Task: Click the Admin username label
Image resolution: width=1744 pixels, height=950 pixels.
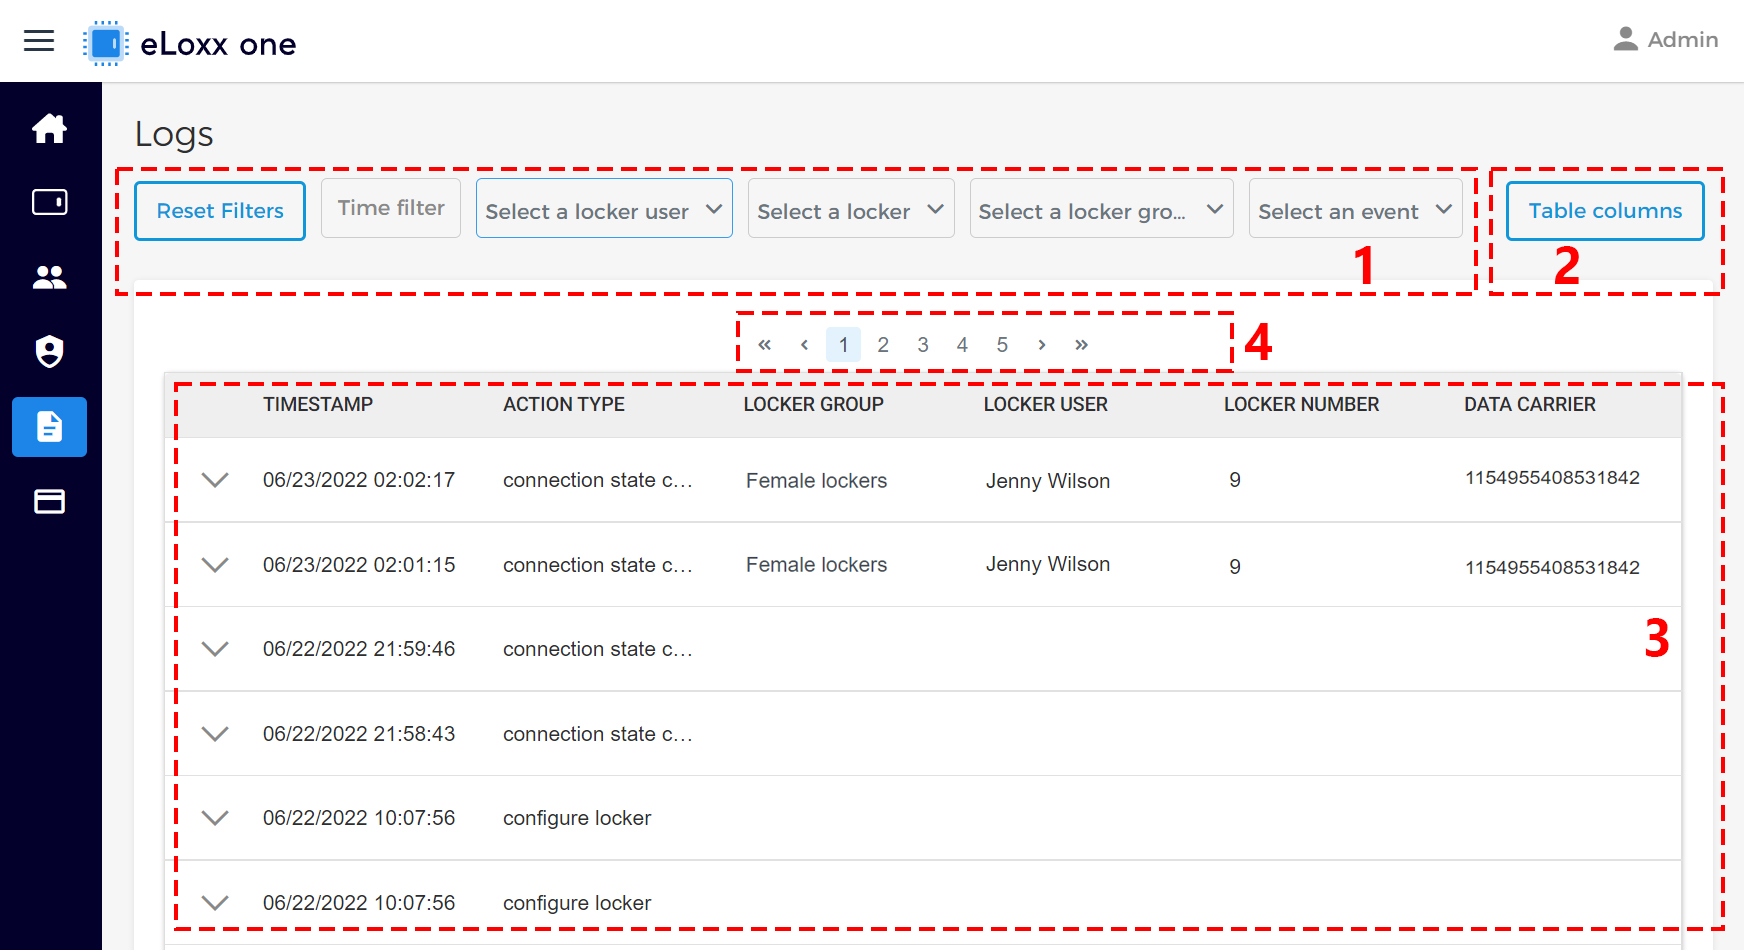Action: (1683, 39)
